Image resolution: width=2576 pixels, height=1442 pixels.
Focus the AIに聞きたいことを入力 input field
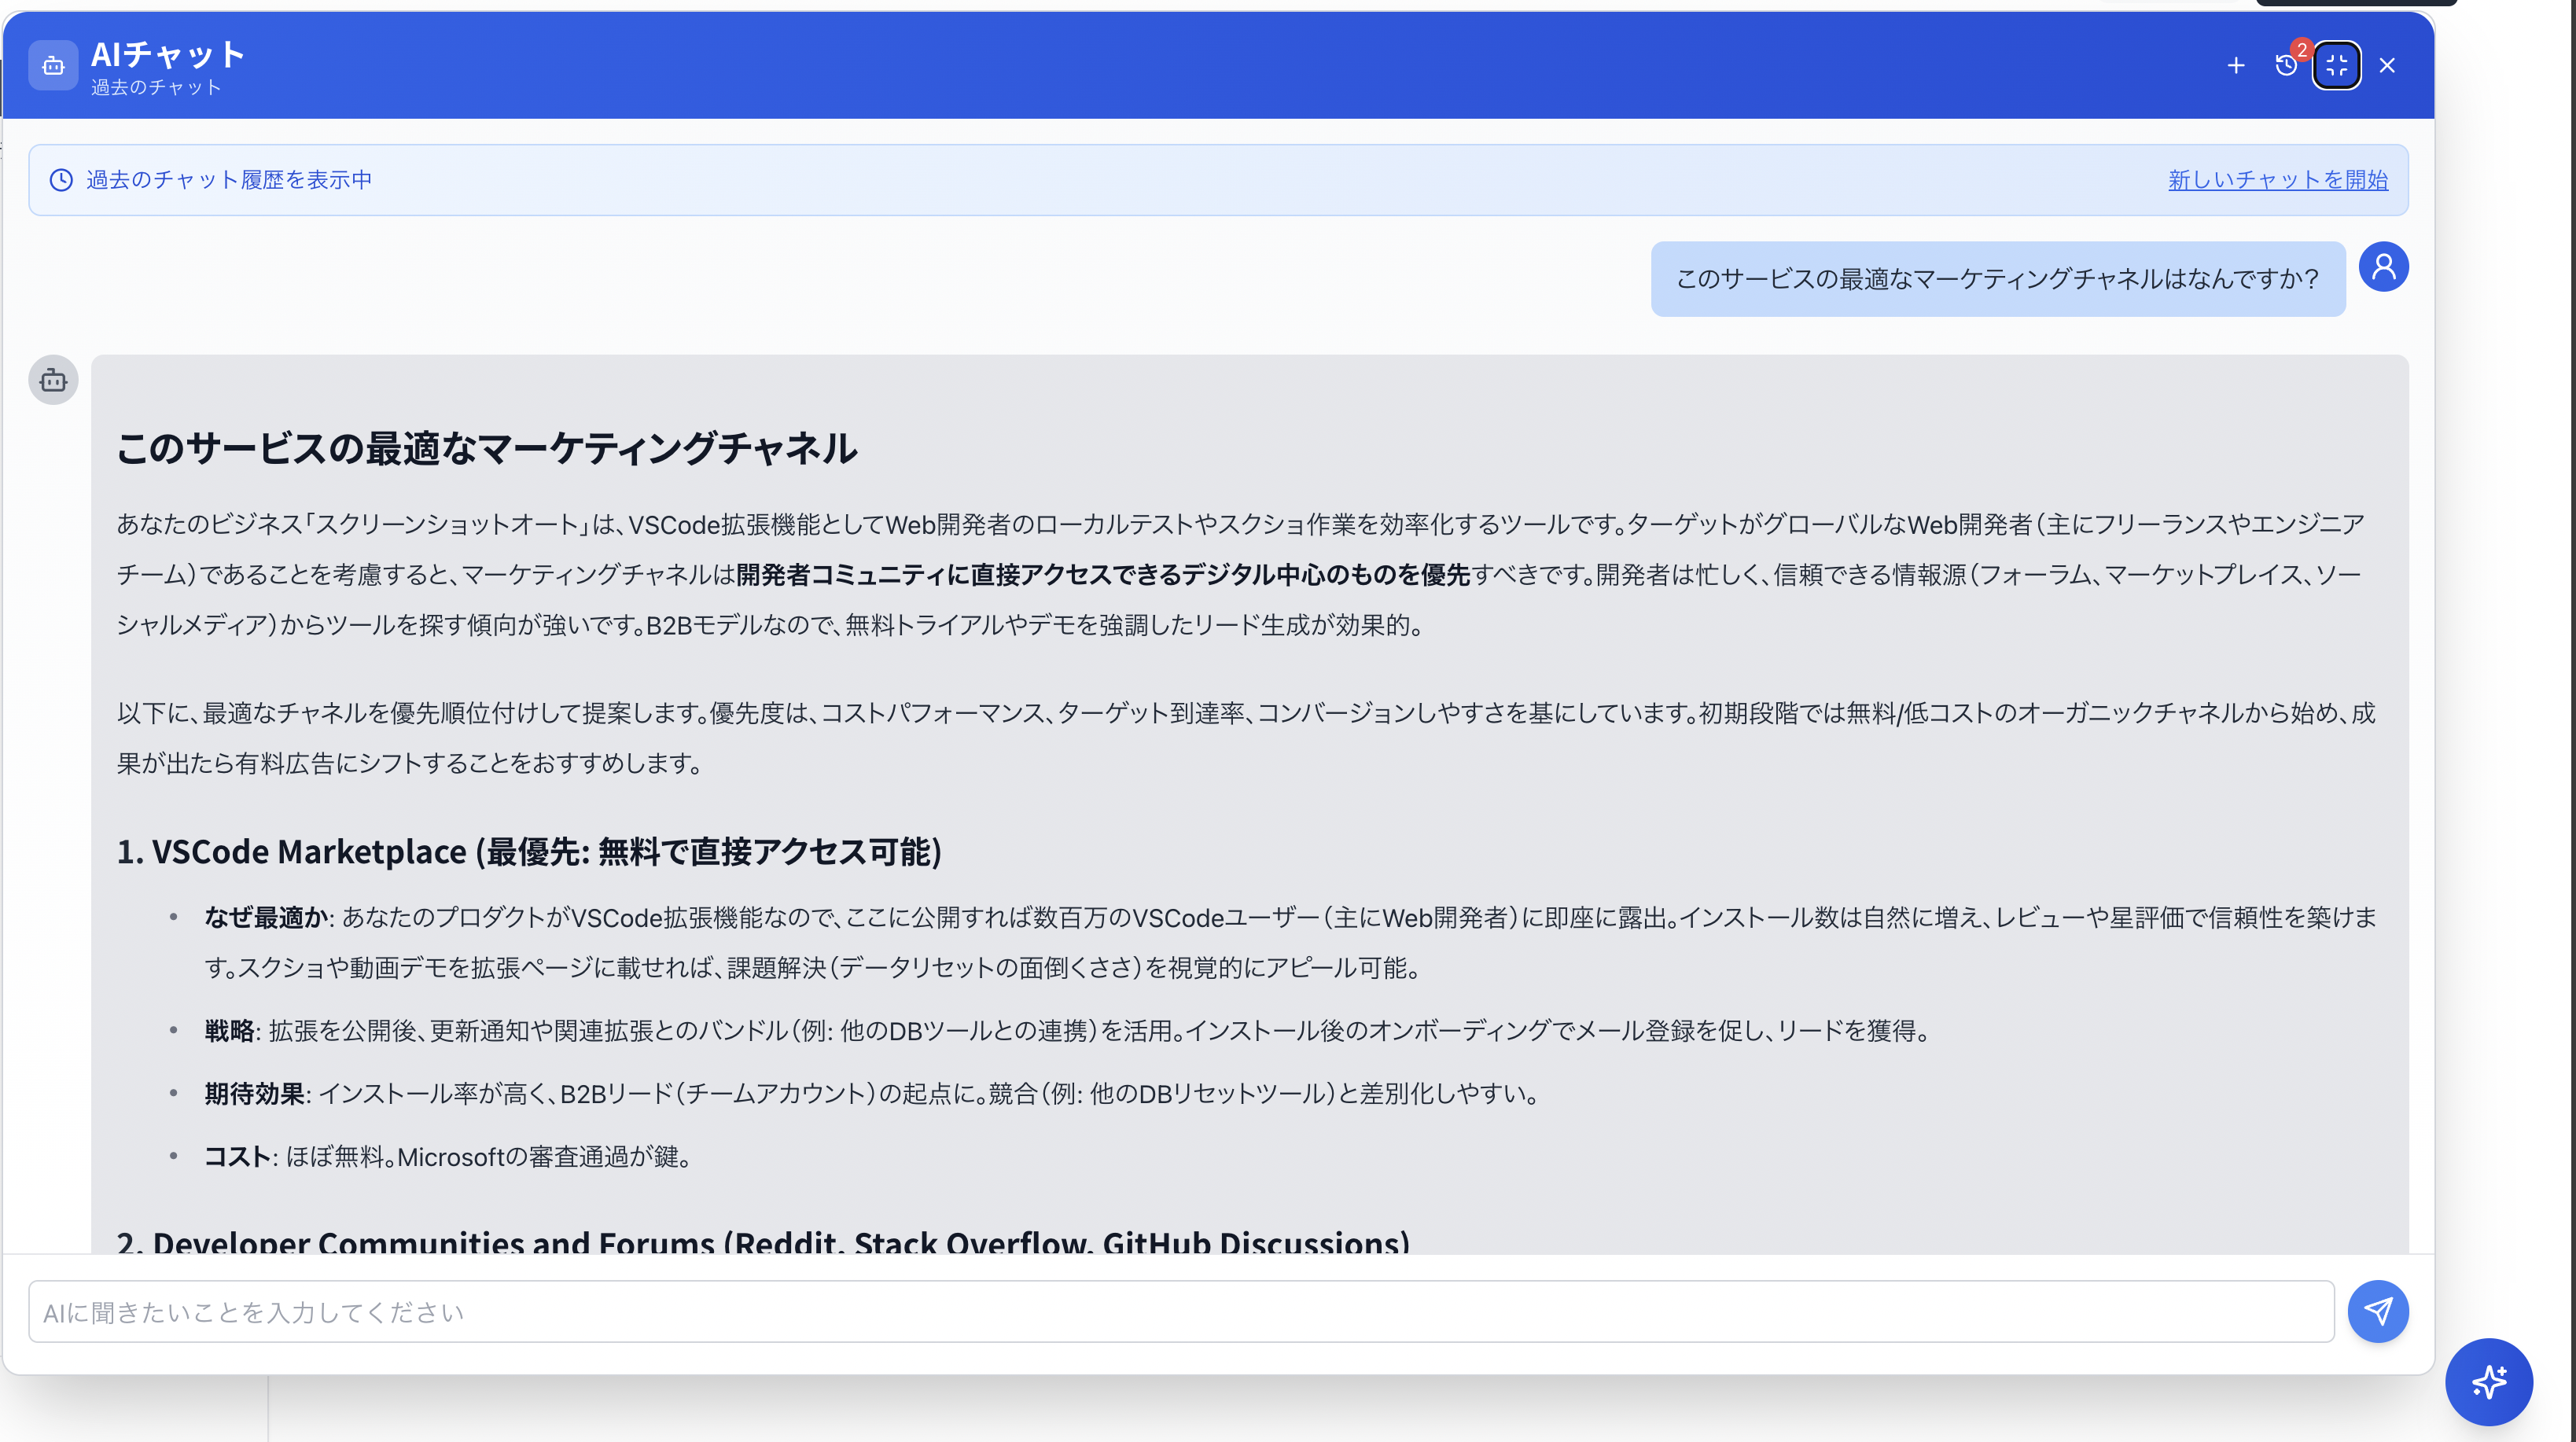(x=1180, y=1312)
